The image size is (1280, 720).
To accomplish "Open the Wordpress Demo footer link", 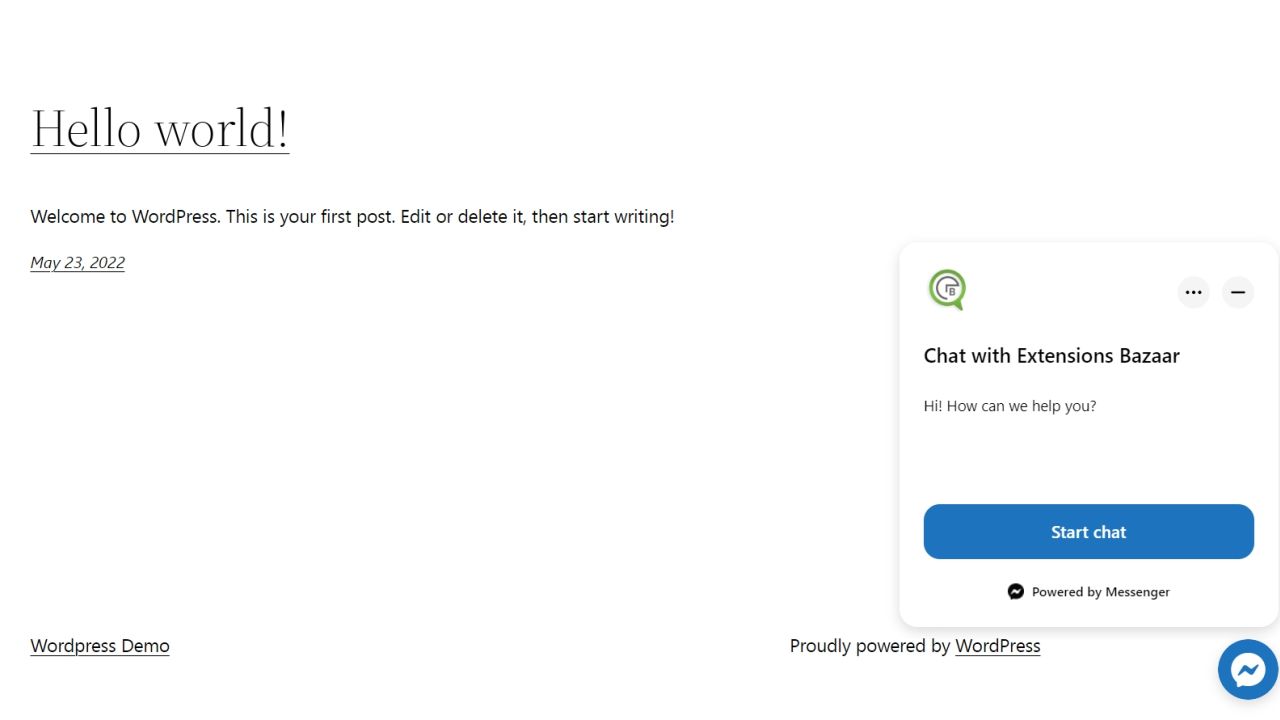I will point(100,646).
